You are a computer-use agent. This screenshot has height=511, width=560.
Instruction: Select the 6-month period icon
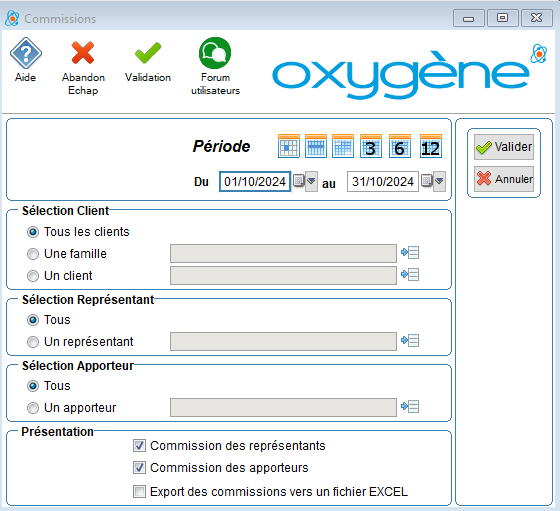(x=400, y=146)
